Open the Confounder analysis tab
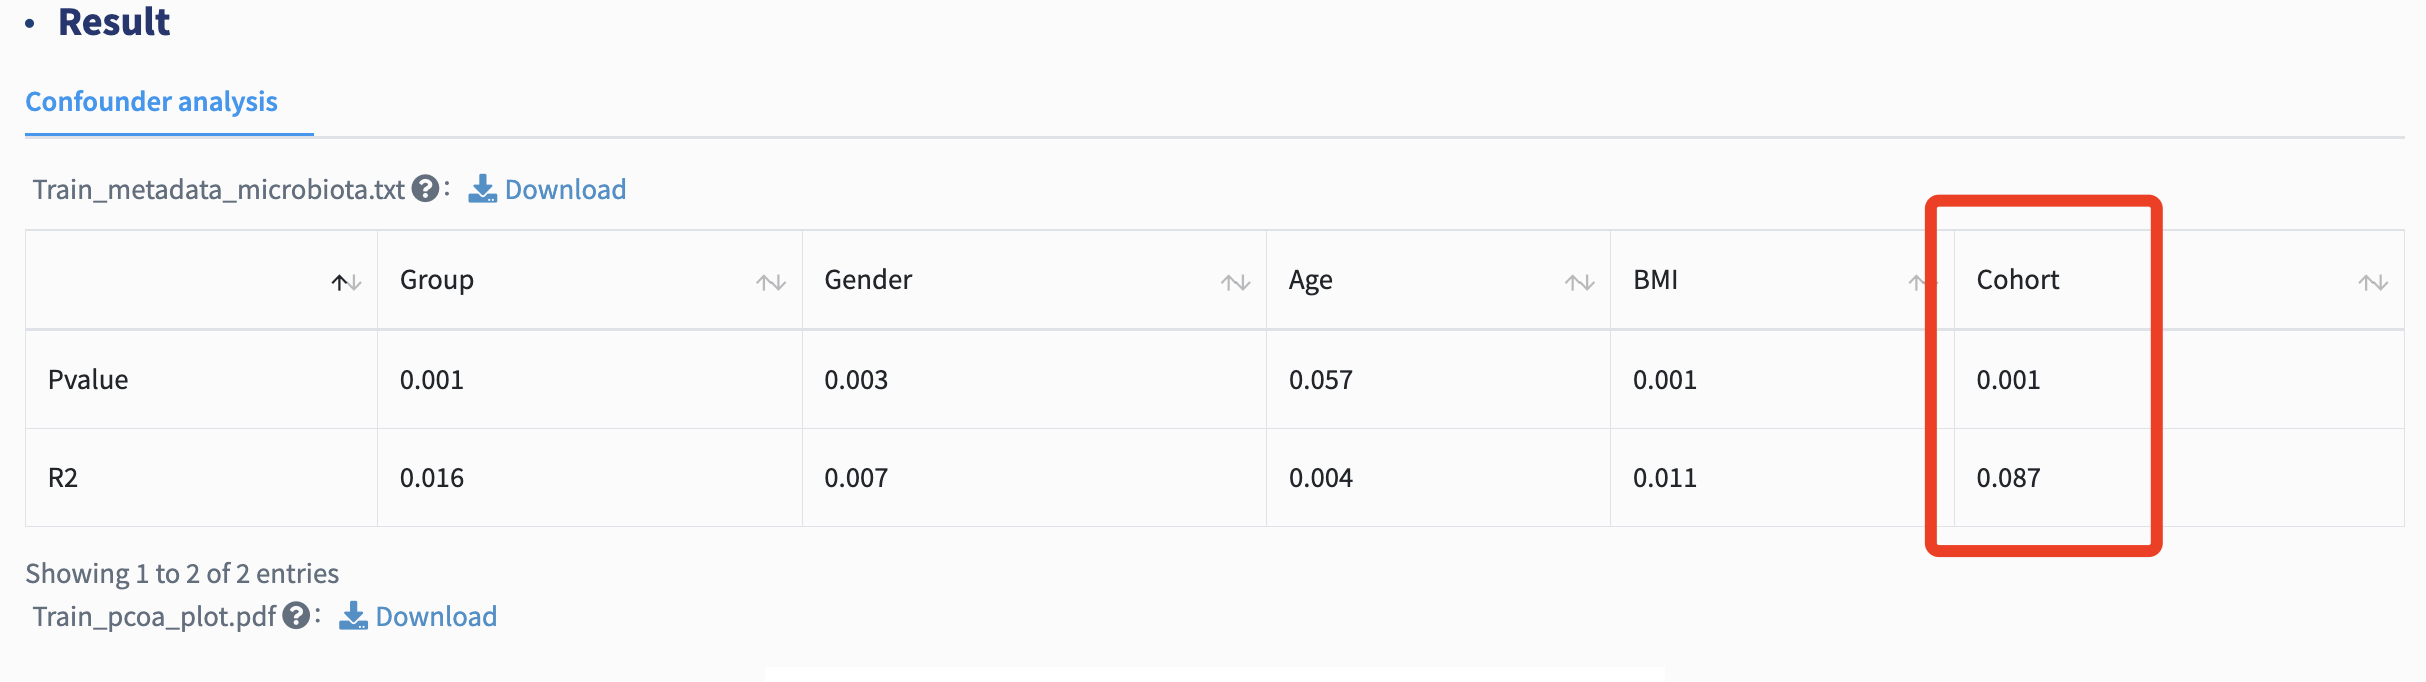The height and width of the screenshot is (682, 2426). 152,102
